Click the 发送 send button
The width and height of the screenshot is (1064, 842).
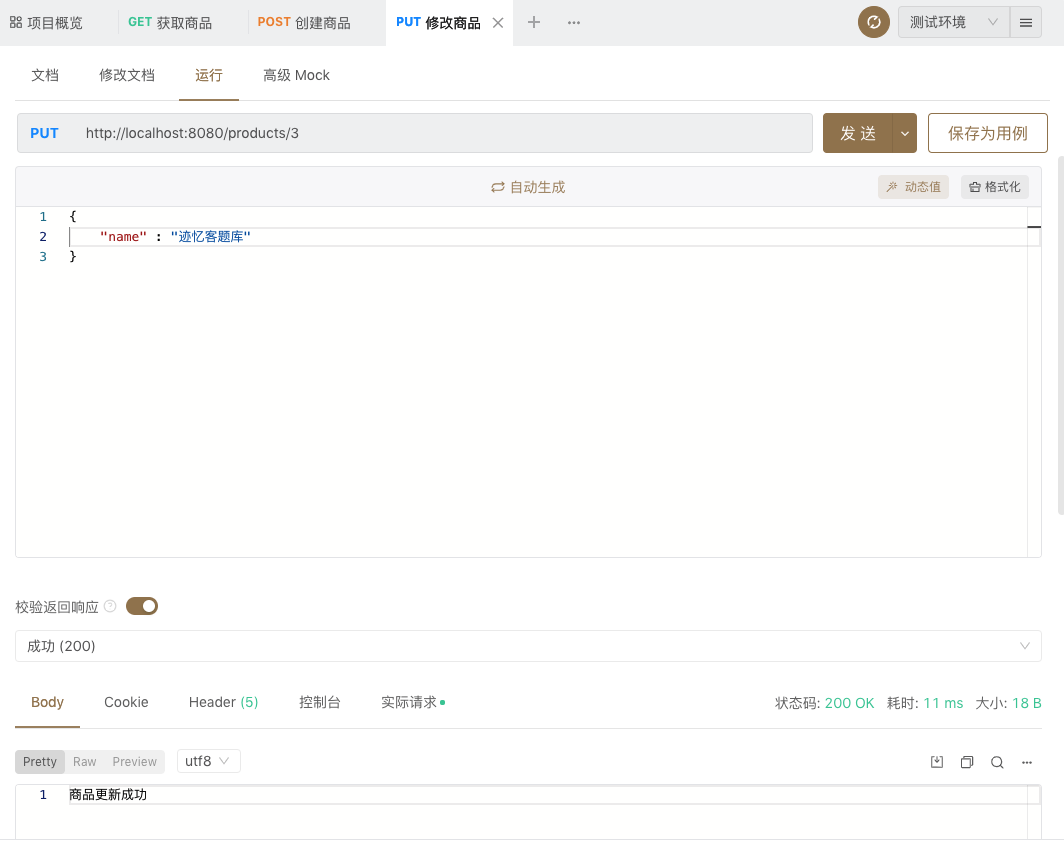857,133
